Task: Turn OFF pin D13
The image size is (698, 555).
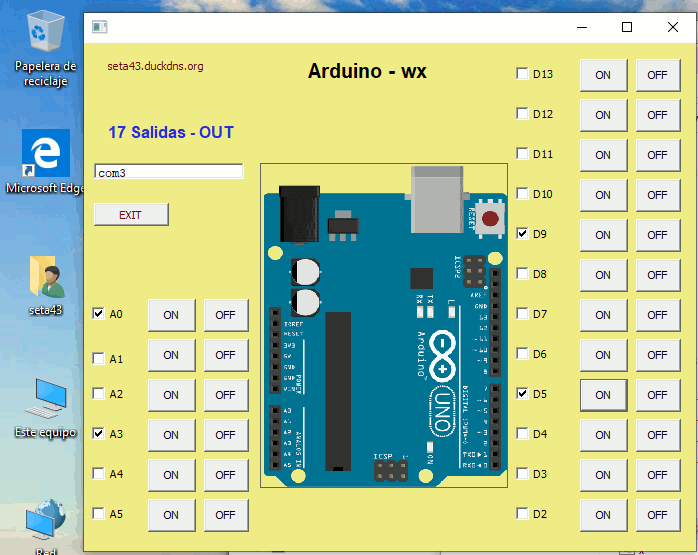Action: point(657,75)
